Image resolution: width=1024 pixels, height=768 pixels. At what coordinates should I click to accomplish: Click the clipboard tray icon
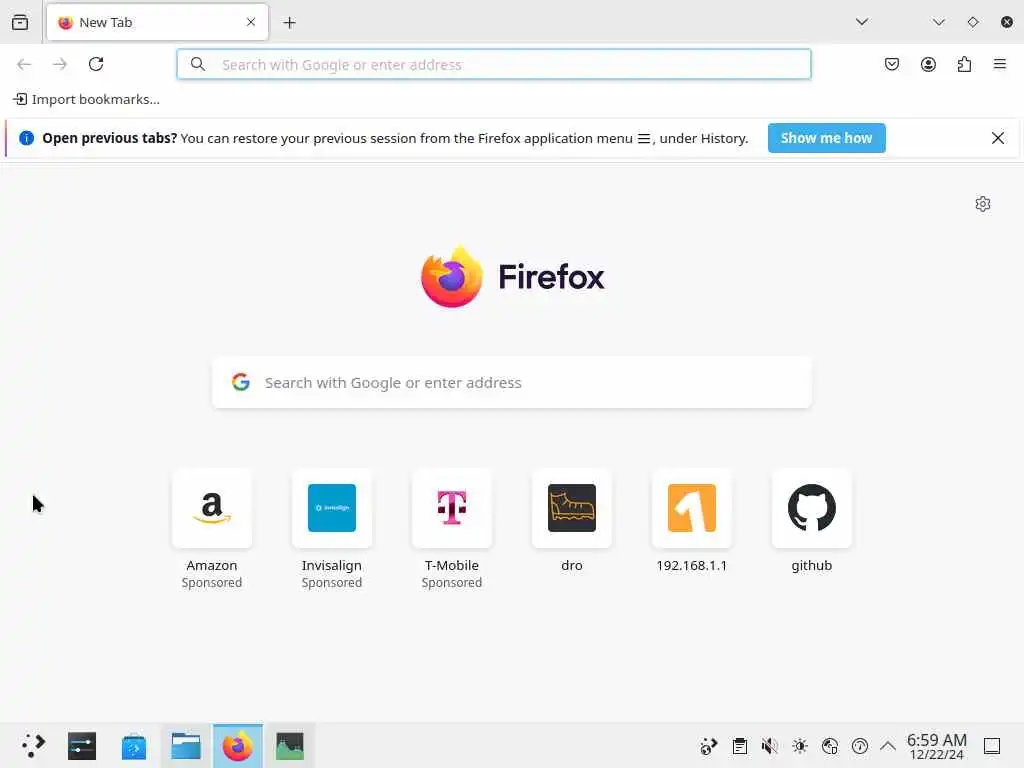tap(740, 746)
